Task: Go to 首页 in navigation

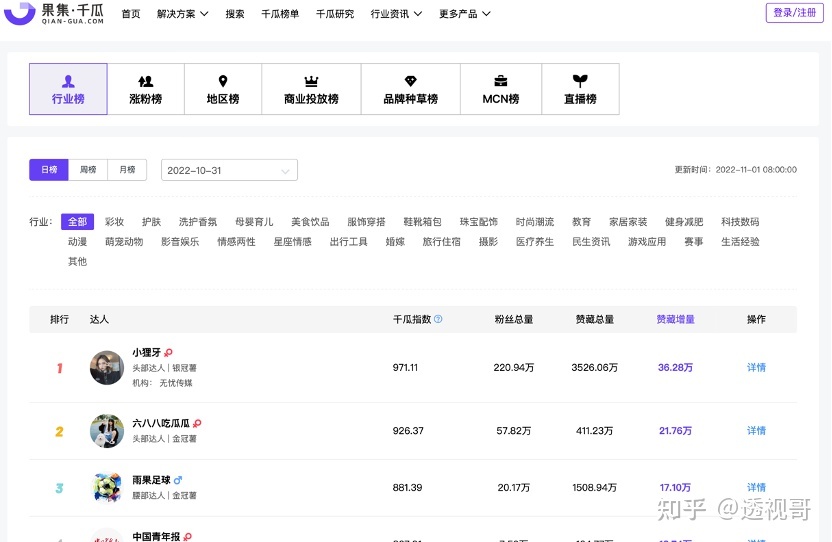Action: 131,14
